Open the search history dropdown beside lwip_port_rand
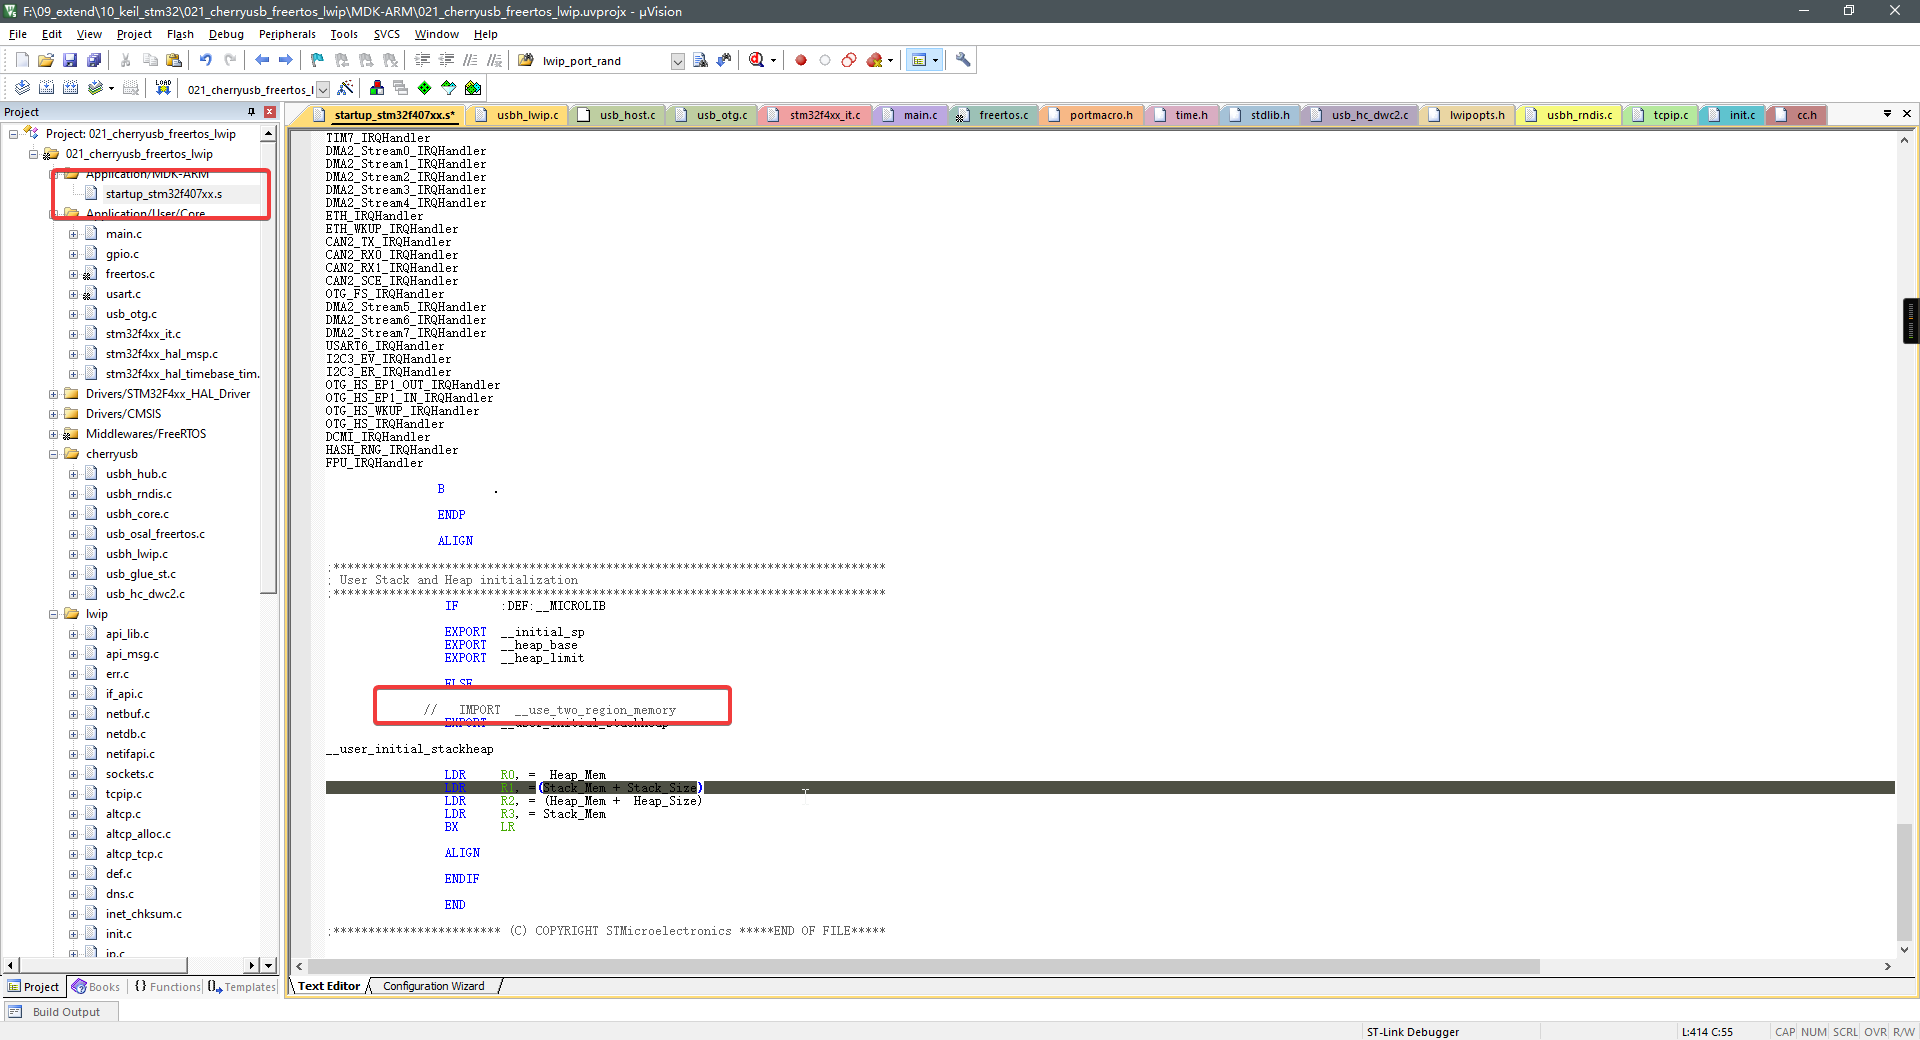The image size is (1920, 1040). click(678, 61)
